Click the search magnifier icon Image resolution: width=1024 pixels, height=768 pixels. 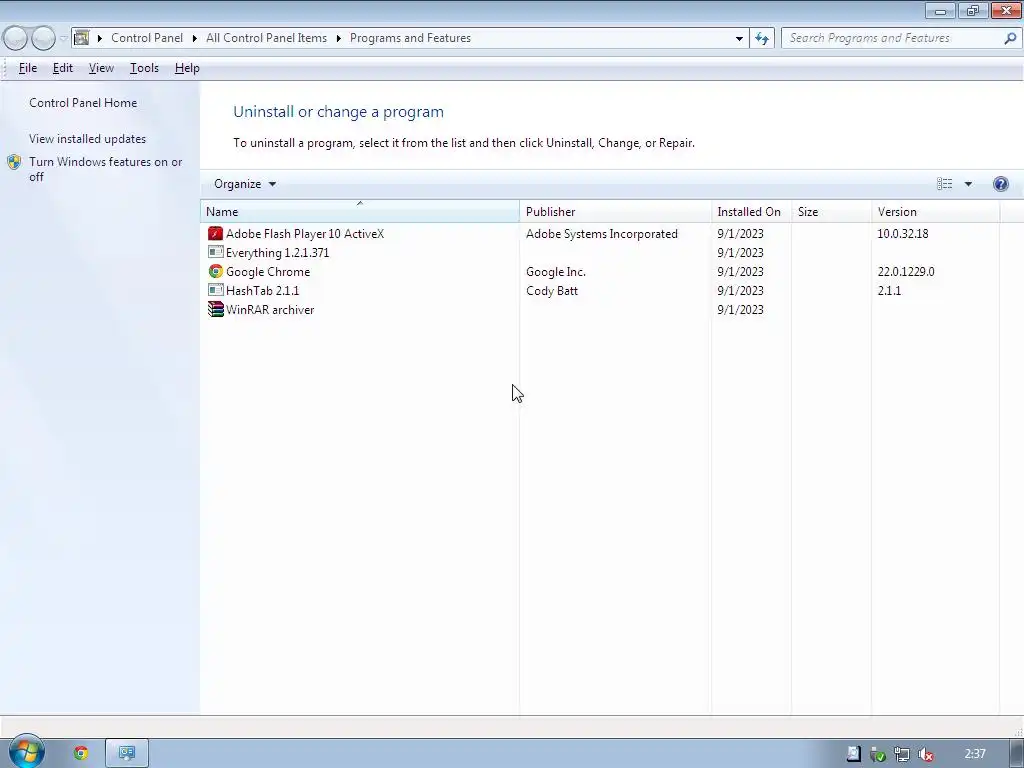pos(1010,38)
